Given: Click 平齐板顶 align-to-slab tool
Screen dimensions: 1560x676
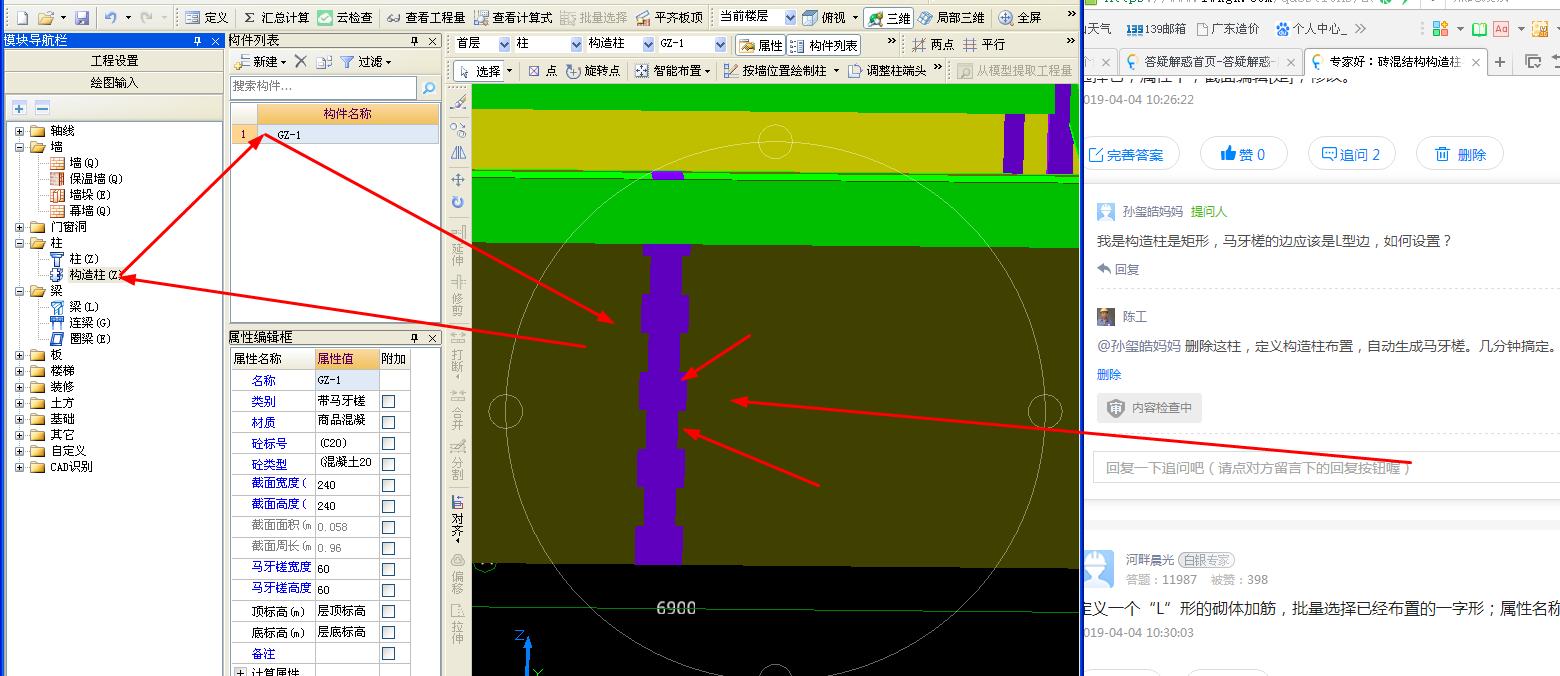Looking at the screenshot, I should tap(669, 17).
